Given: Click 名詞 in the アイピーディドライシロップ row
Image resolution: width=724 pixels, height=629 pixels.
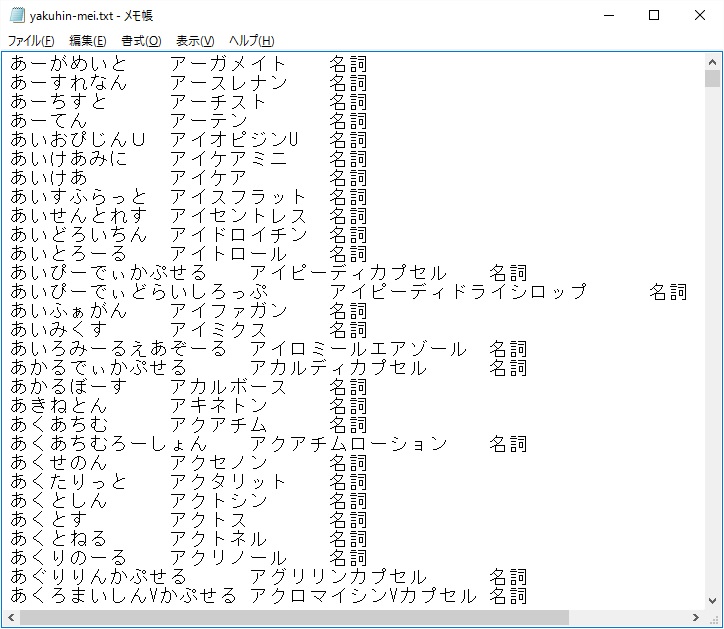Looking at the screenshot, I should pos(668,292).
